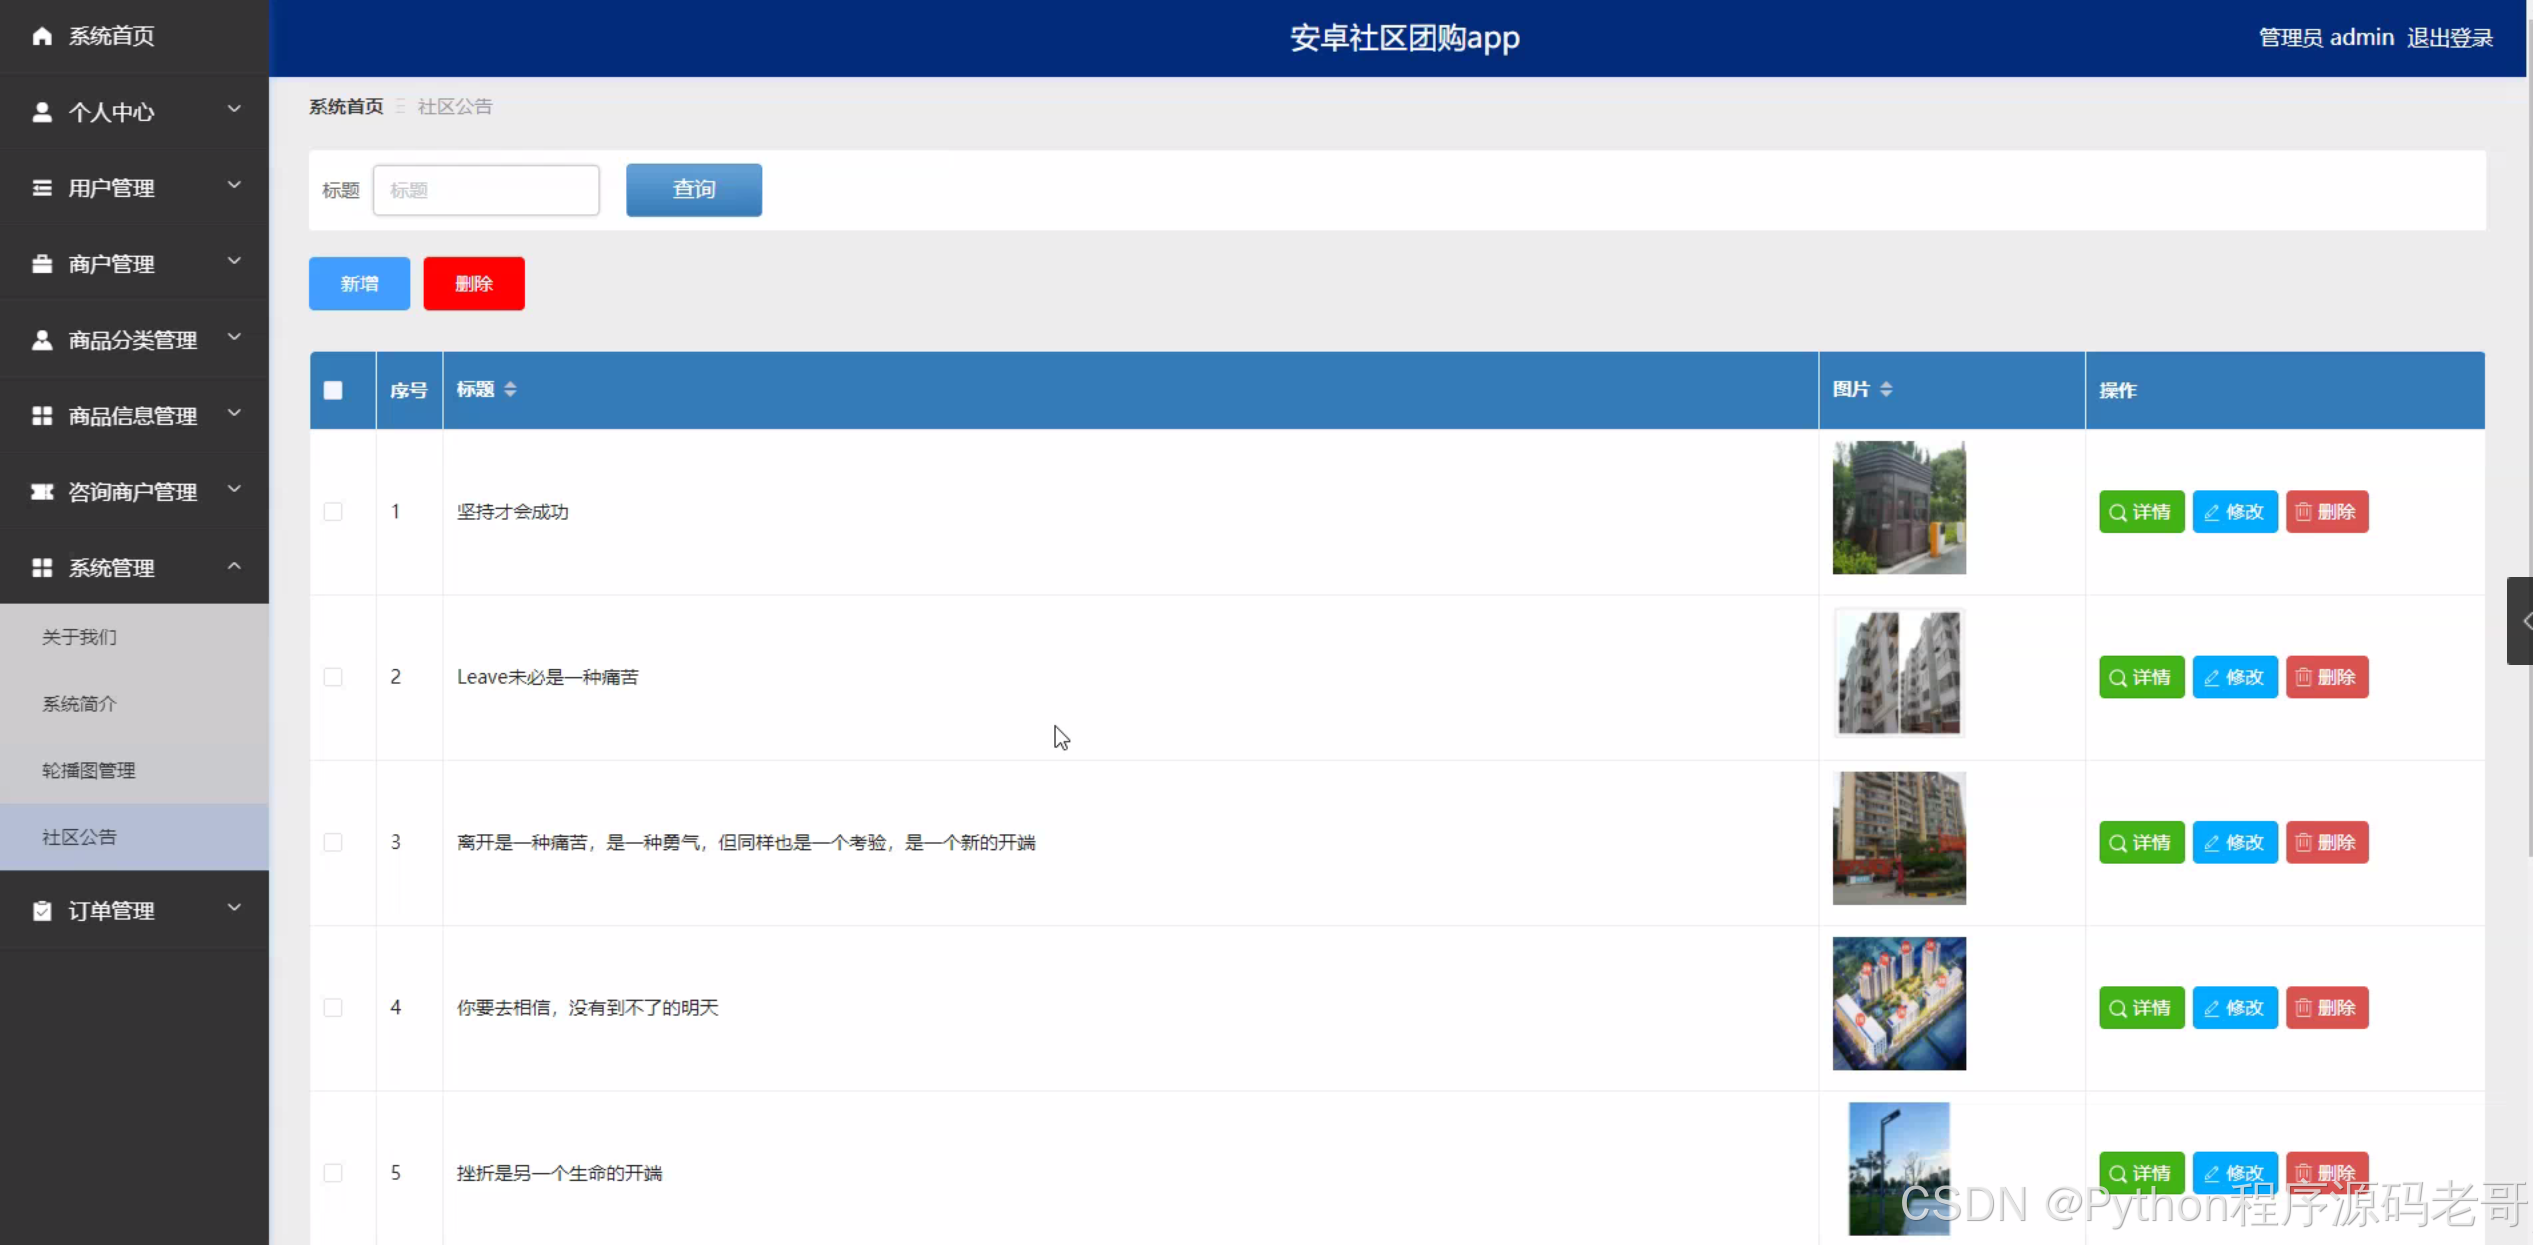This screenshot has width=2533, height=1245.
Task: Sort table by 图片 column arrows
Action: [x=1886, y=390]
